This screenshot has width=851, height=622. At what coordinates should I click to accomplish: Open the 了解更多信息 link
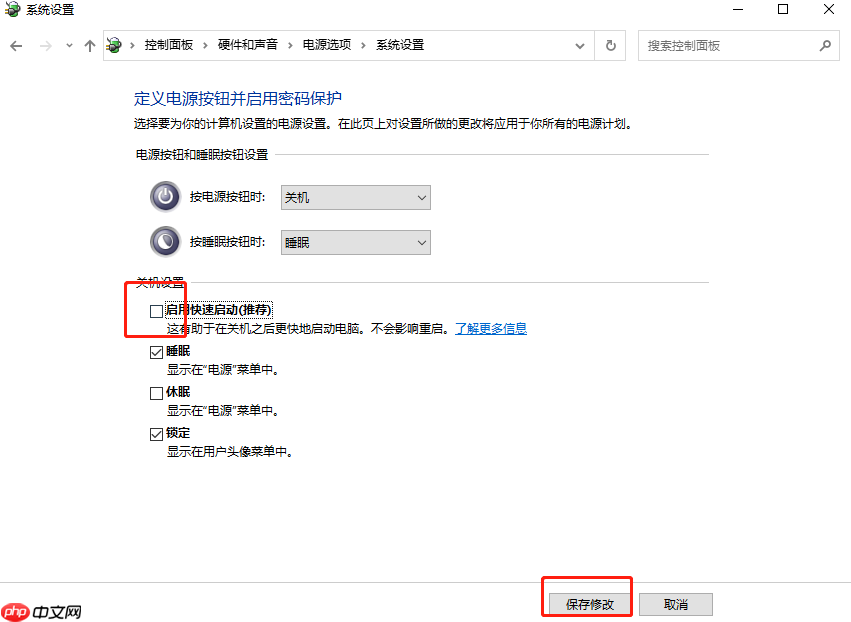489,328
